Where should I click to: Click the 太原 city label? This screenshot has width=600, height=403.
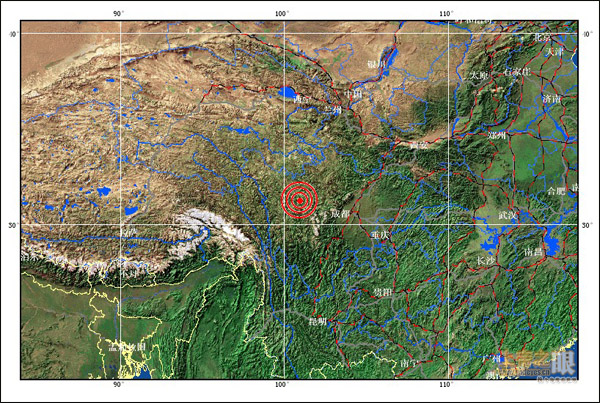pyautogui.click(x=478, y=76)
